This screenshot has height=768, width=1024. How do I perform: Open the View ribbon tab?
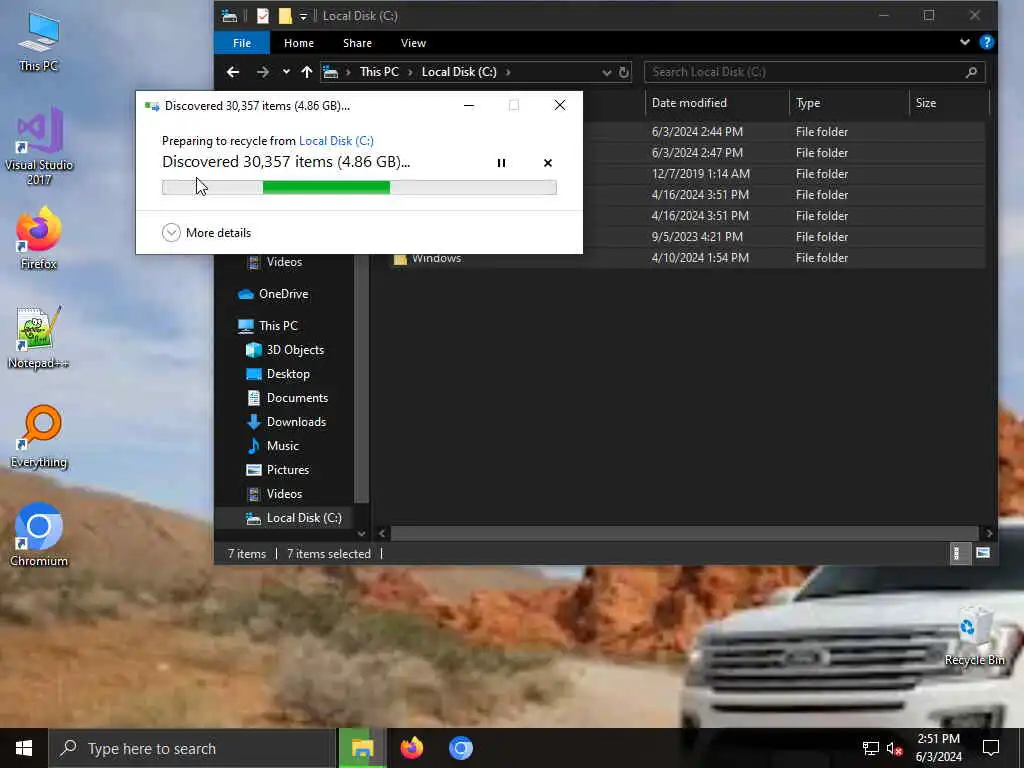point(413,43)
